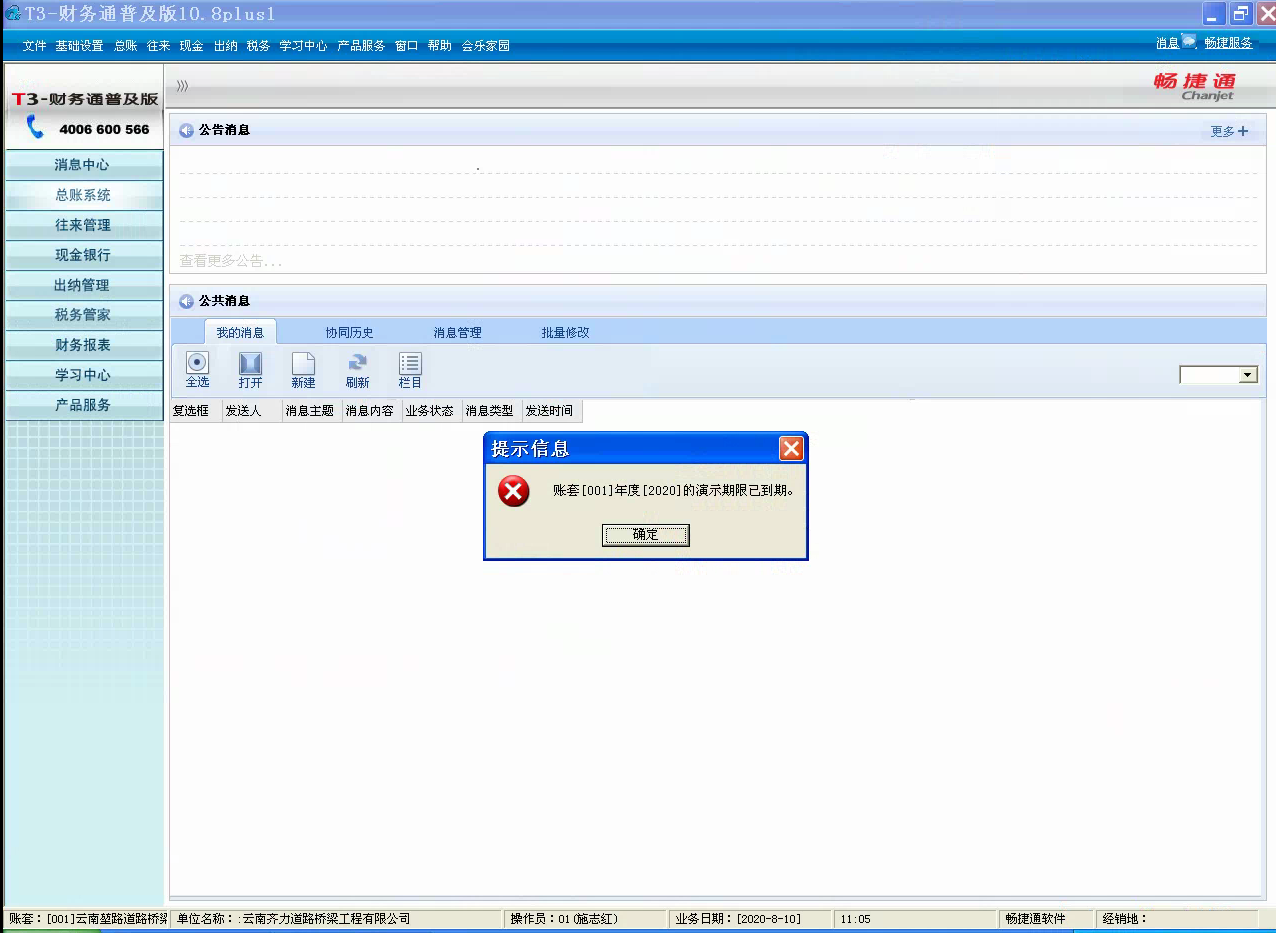Click the dialog message about 演示期限已到期
Viewport: 1276px width, 933px height.
674,491
